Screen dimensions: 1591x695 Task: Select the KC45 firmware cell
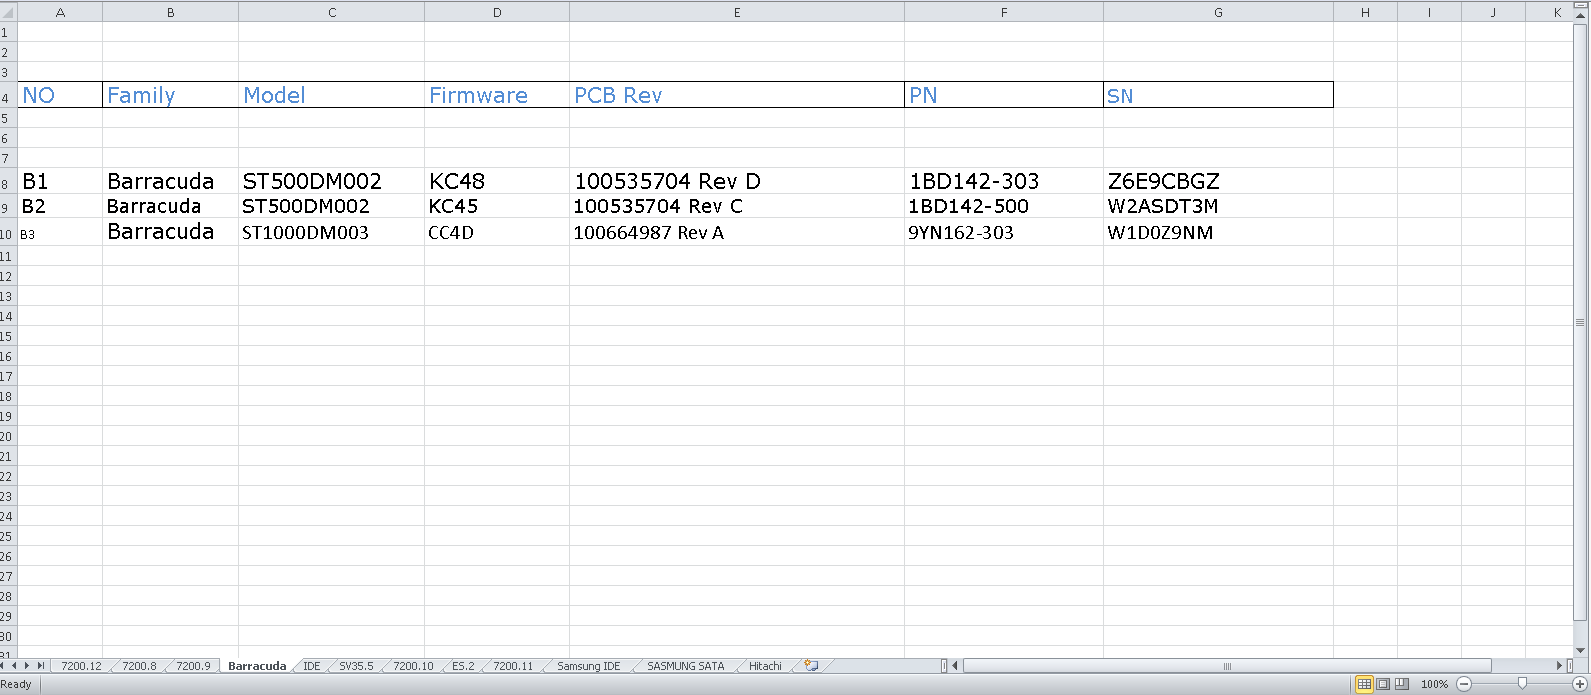497,206
